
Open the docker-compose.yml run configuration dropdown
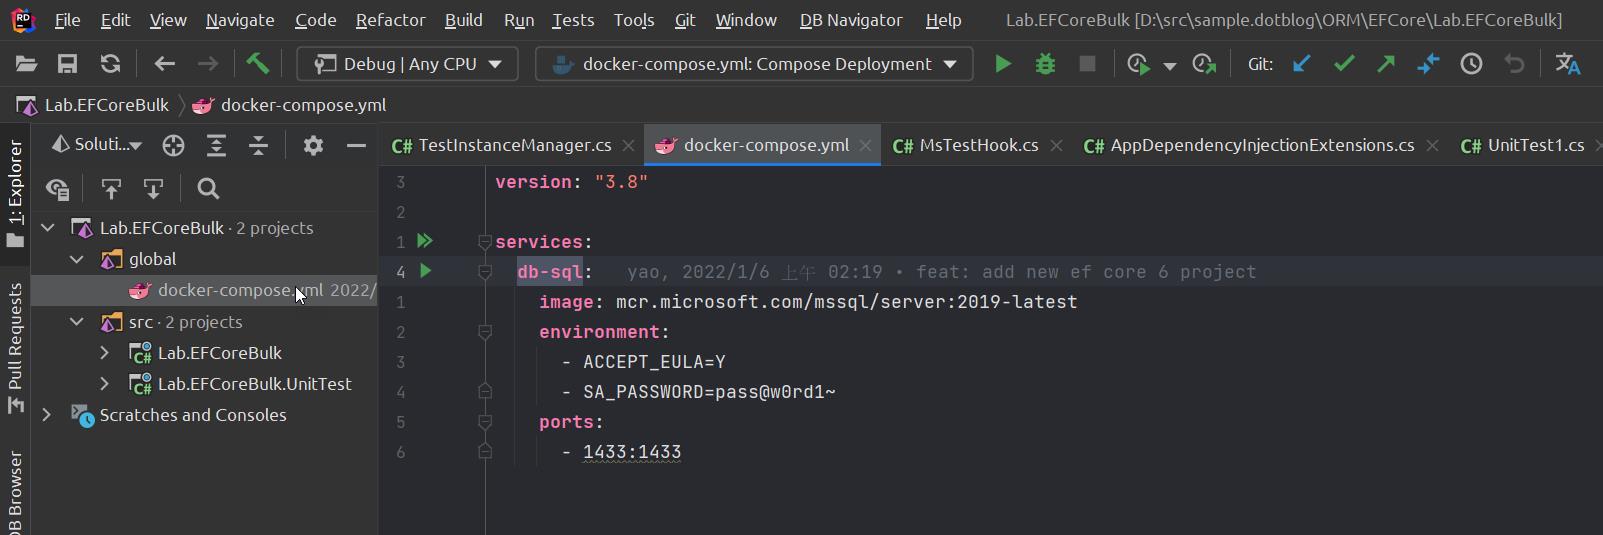754,64
